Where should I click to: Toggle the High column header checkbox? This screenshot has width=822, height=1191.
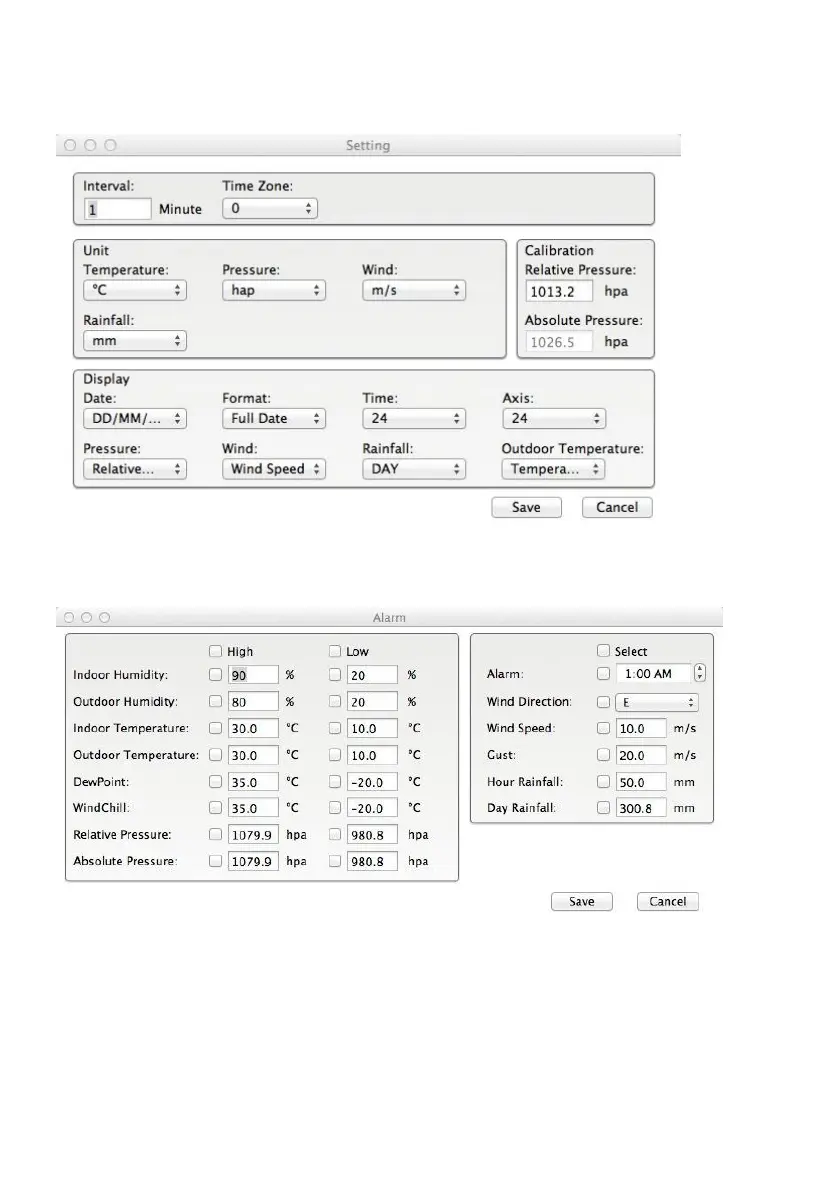(216, 652)
